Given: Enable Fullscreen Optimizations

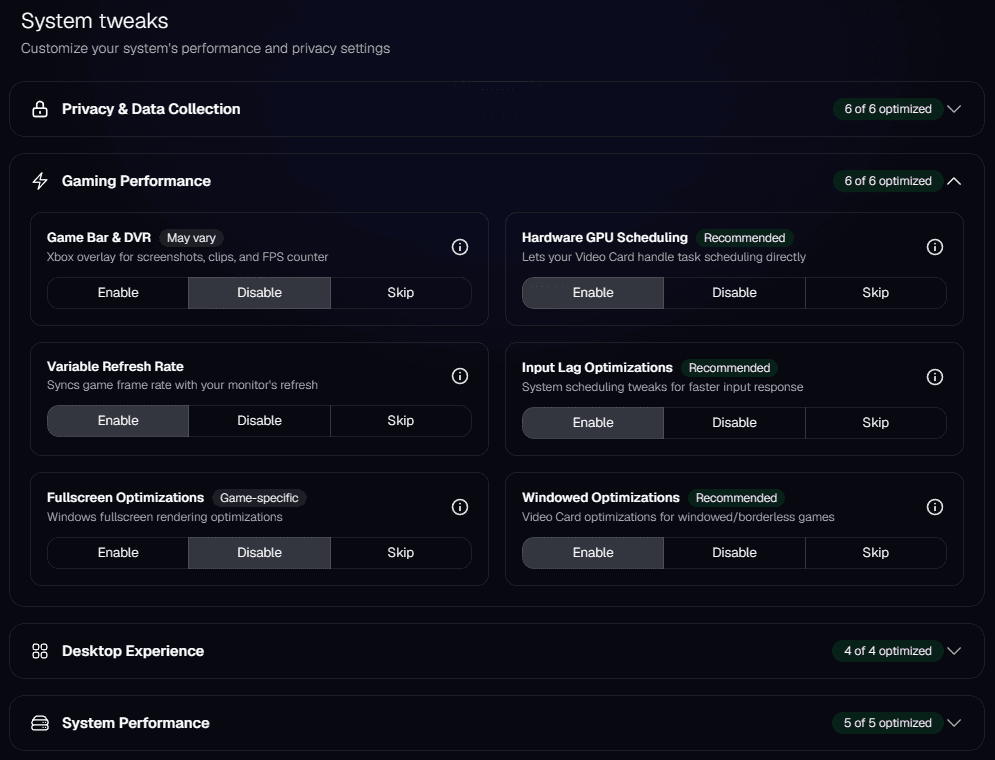Looking at the screenshot, I should pyautogui.click(x=118, y=553).
